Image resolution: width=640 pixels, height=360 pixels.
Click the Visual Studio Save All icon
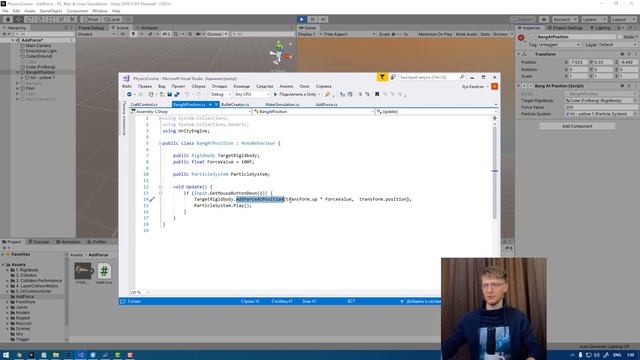pos(177,95)
